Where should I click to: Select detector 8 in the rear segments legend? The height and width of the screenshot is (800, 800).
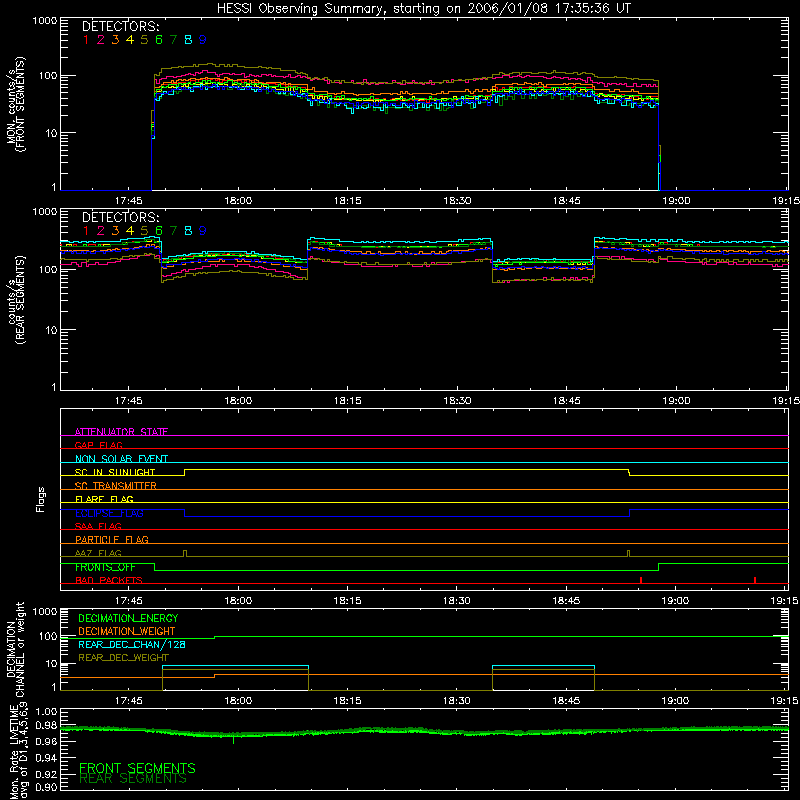pos(188,231)
